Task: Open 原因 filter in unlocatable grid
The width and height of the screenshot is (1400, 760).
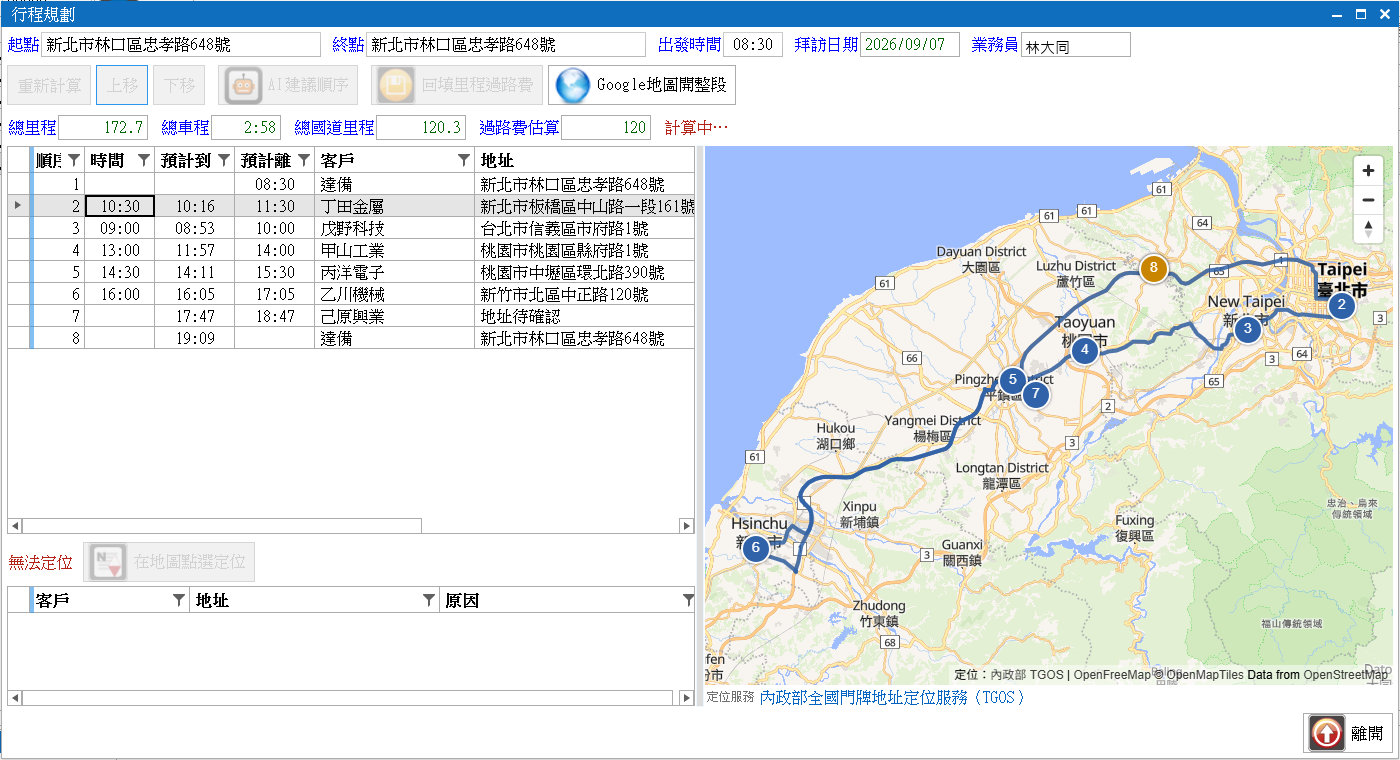Action: (x=687, y=600)
